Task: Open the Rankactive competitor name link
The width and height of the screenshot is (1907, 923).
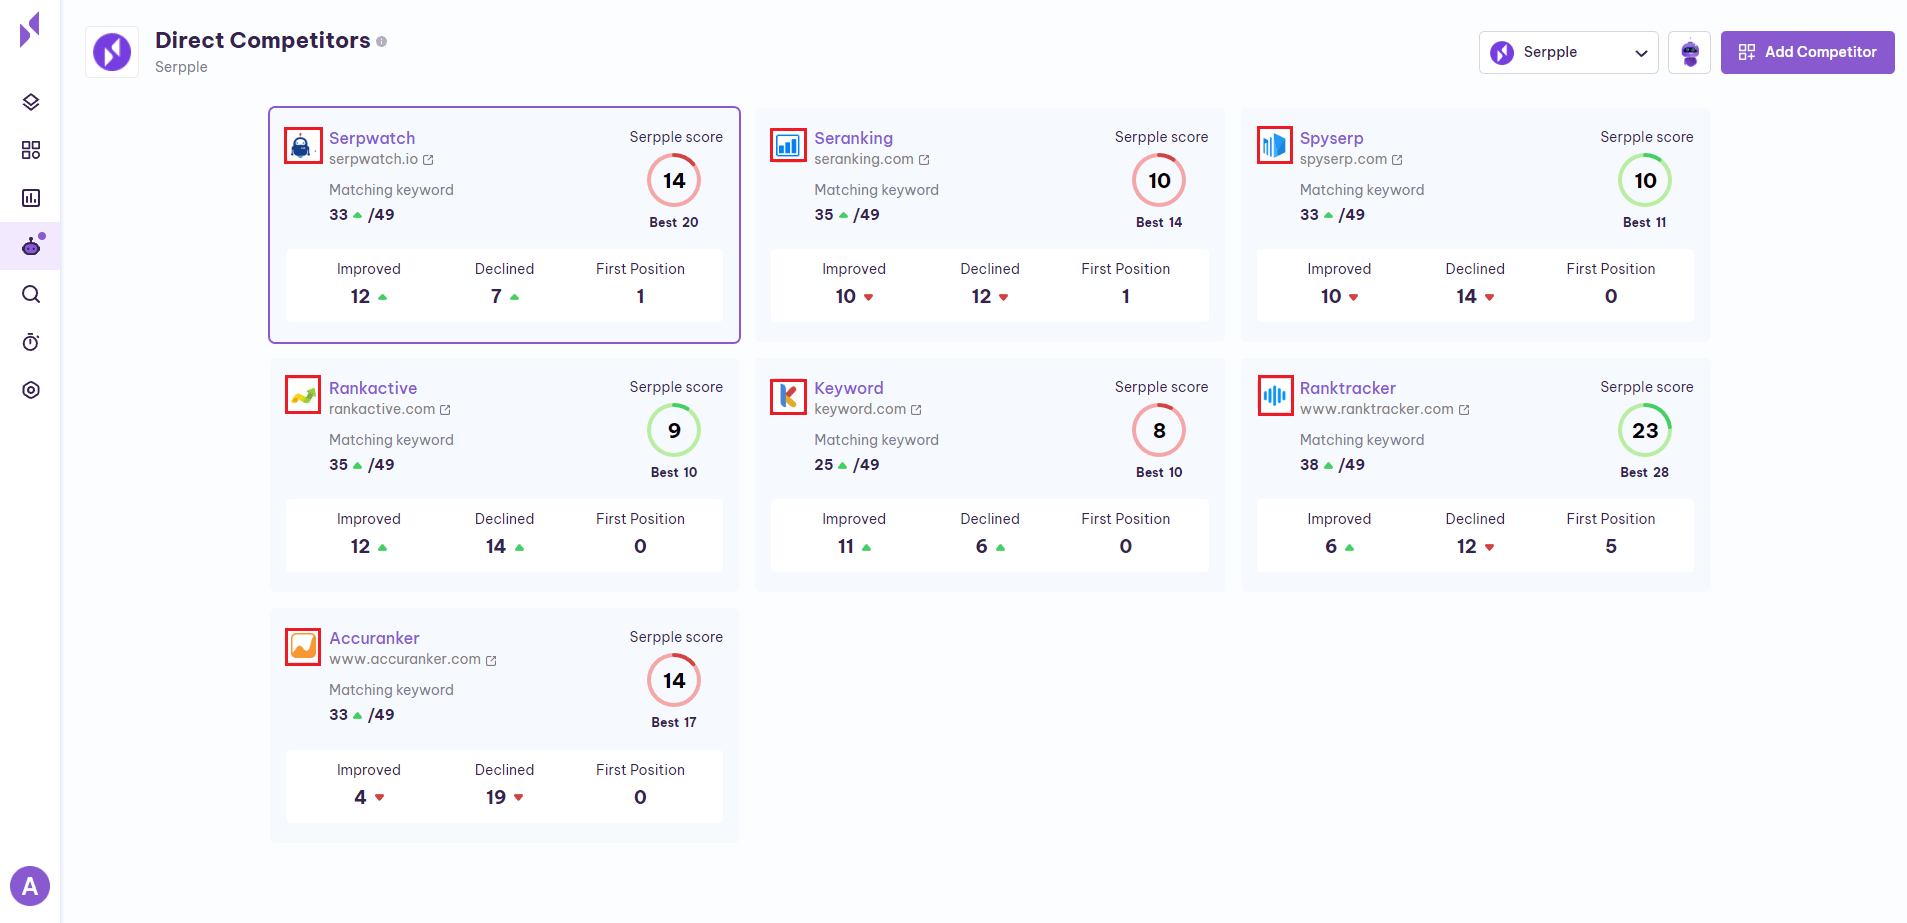Action: click(x=373, y=388)
